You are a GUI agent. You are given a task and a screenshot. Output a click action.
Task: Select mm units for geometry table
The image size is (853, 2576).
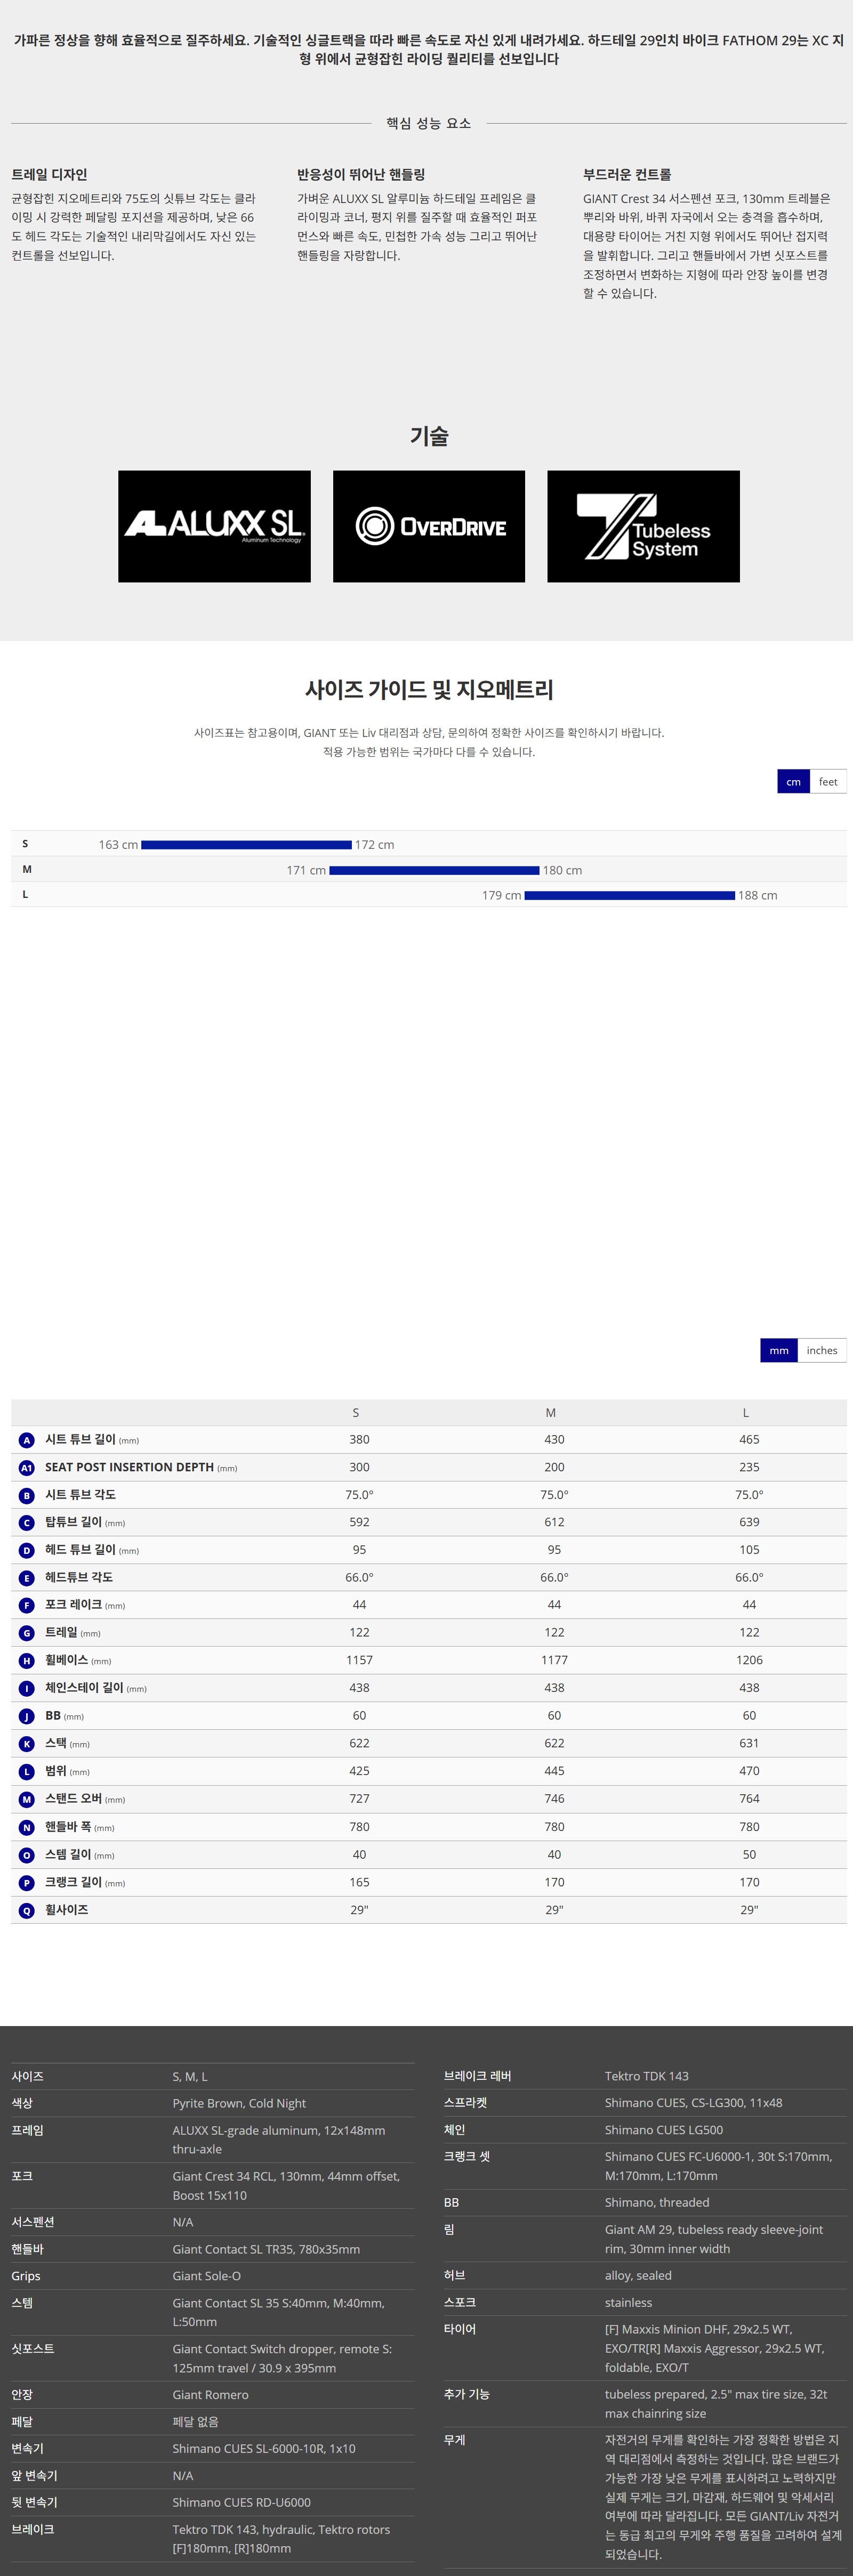click(x=779, y=1350)
